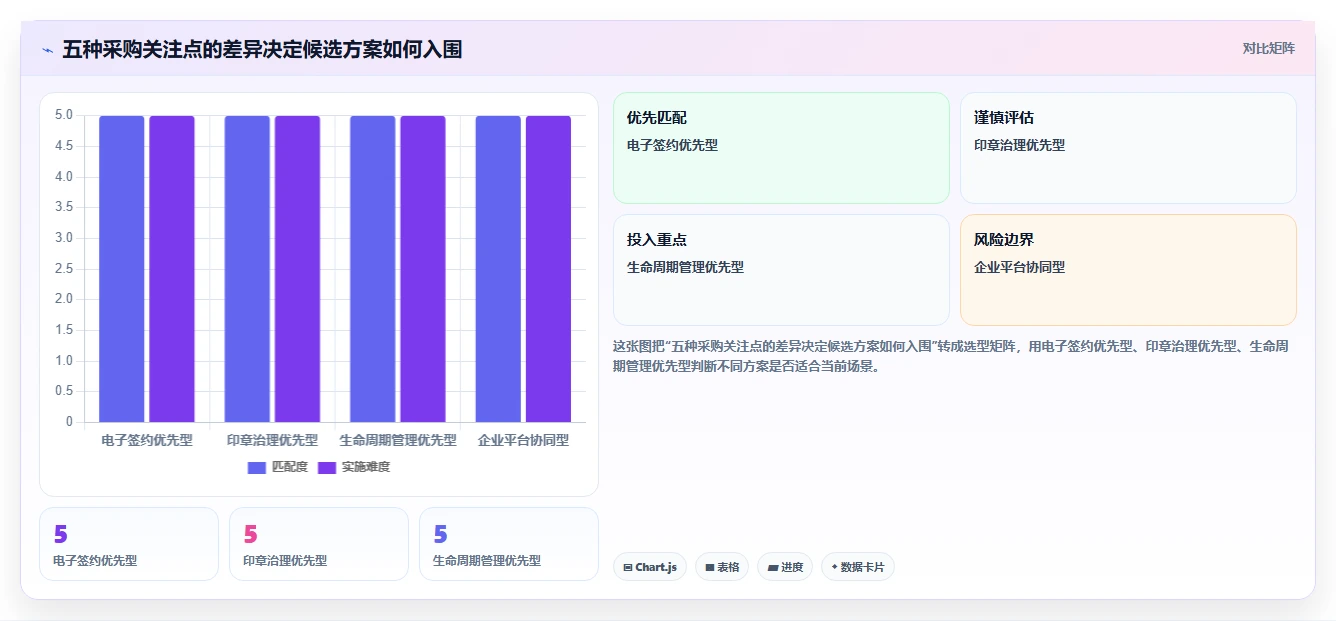Click the blue 5 card for 生命周期管理优先型

coord(509,544)
